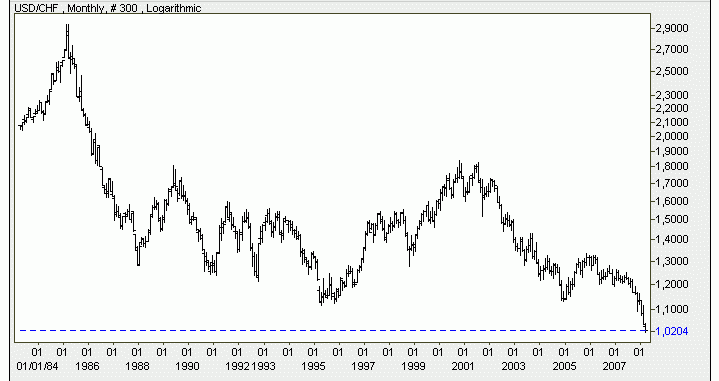Click the 2001 year label
This screenshot has height=381, width=719.
[463, 366]
